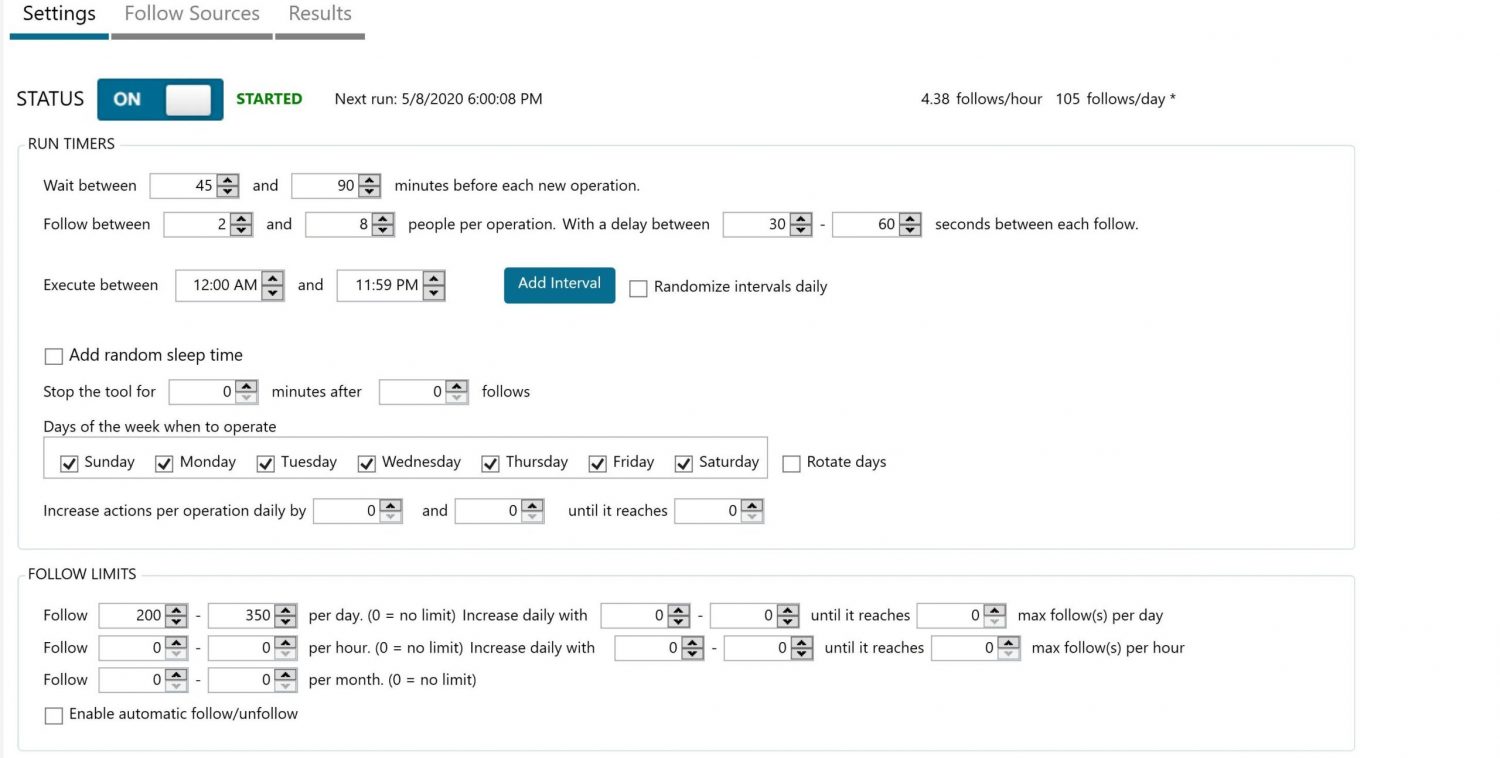1500x758 pixels.
Task: Check Add random sleep time
Action: (53, 355)
